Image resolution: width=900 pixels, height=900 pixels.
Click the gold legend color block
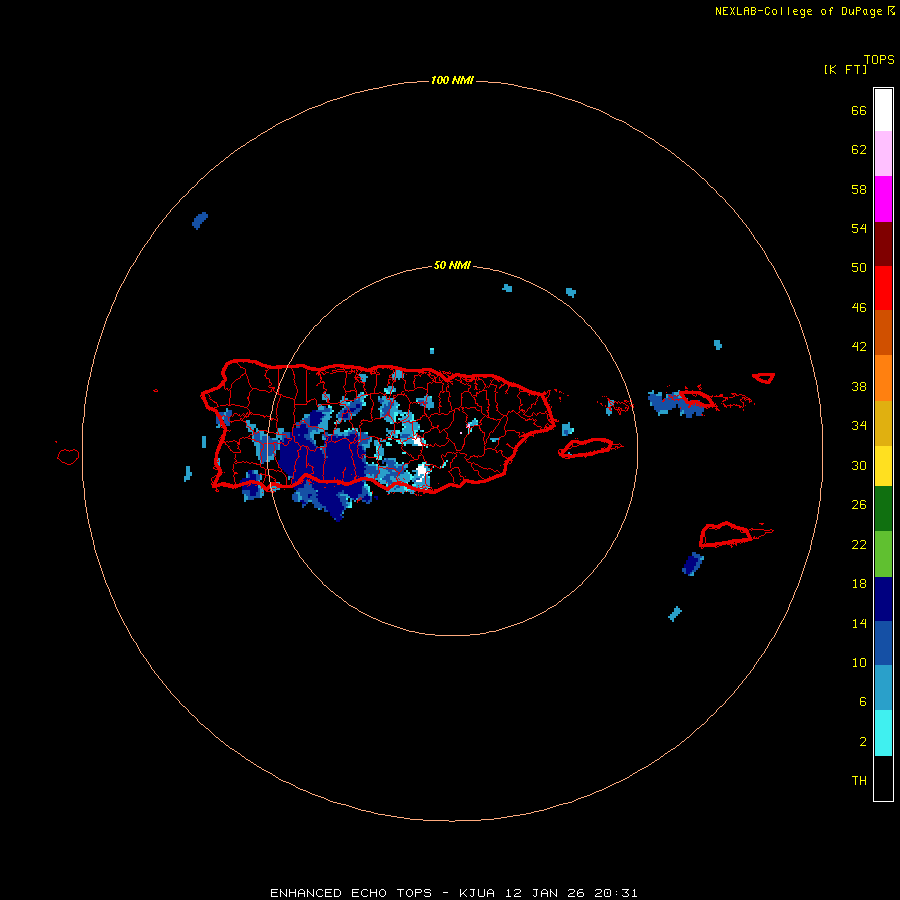point(883,423)
